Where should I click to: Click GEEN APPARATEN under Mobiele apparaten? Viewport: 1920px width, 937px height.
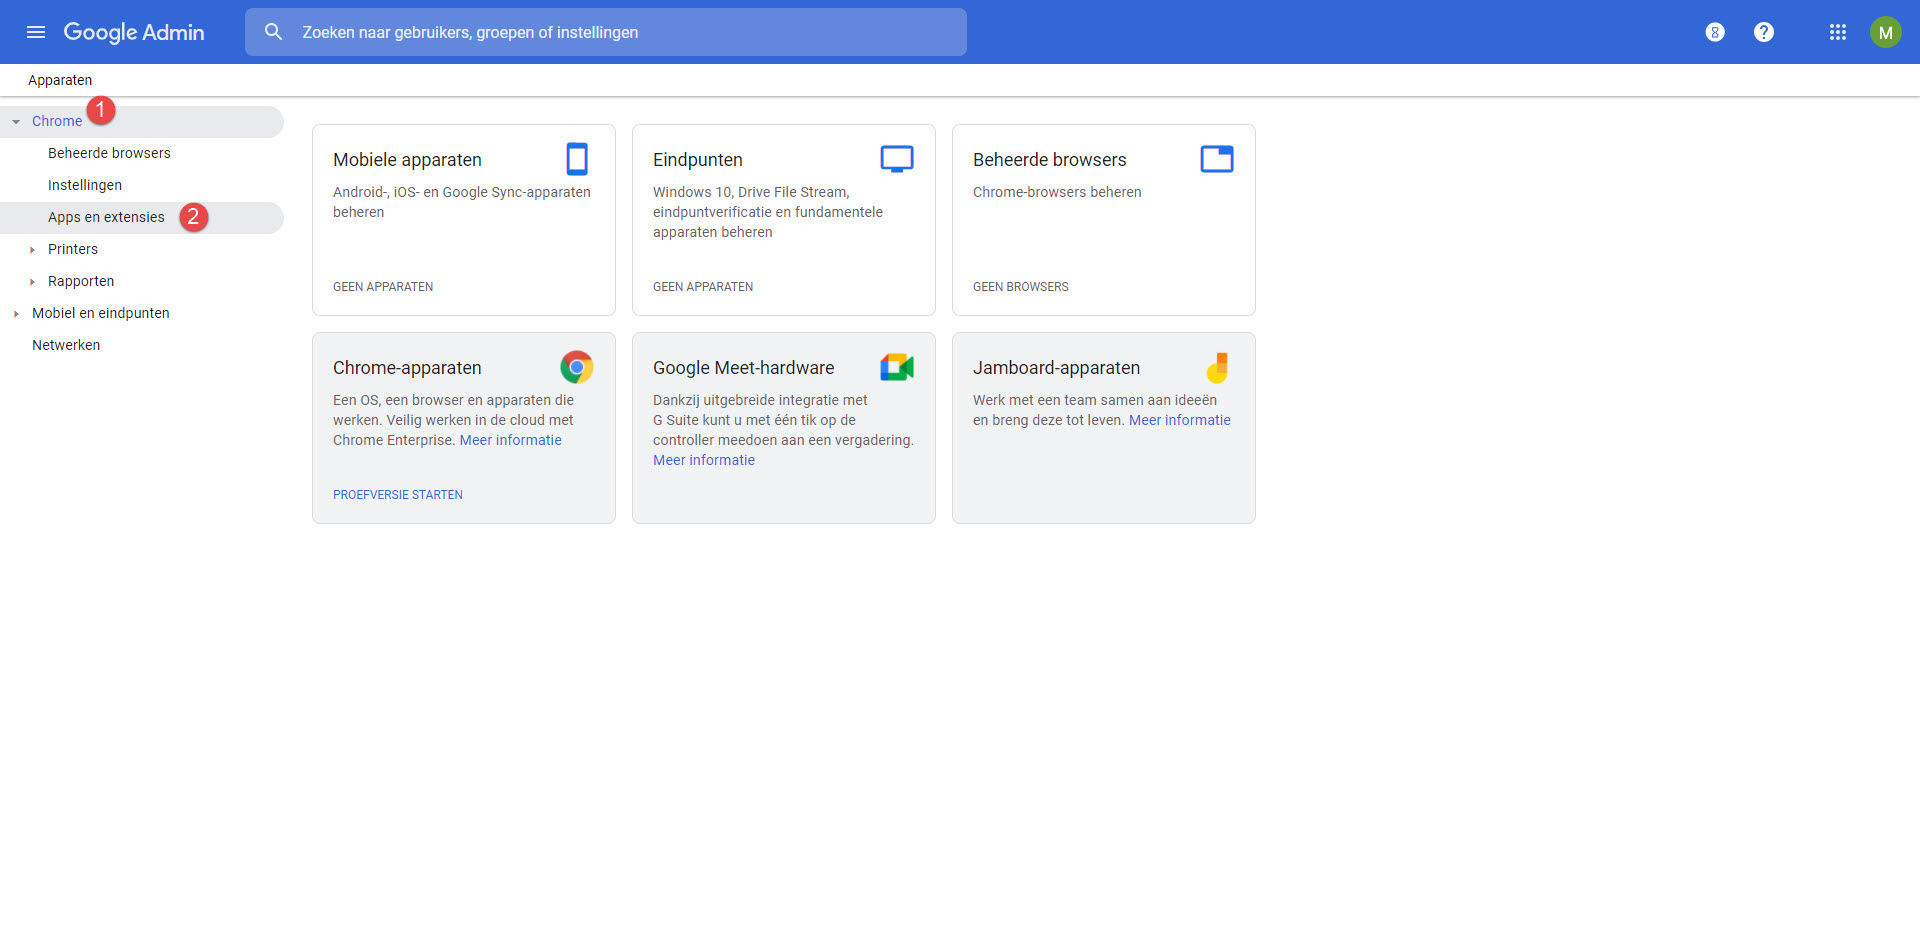point(383,287)
